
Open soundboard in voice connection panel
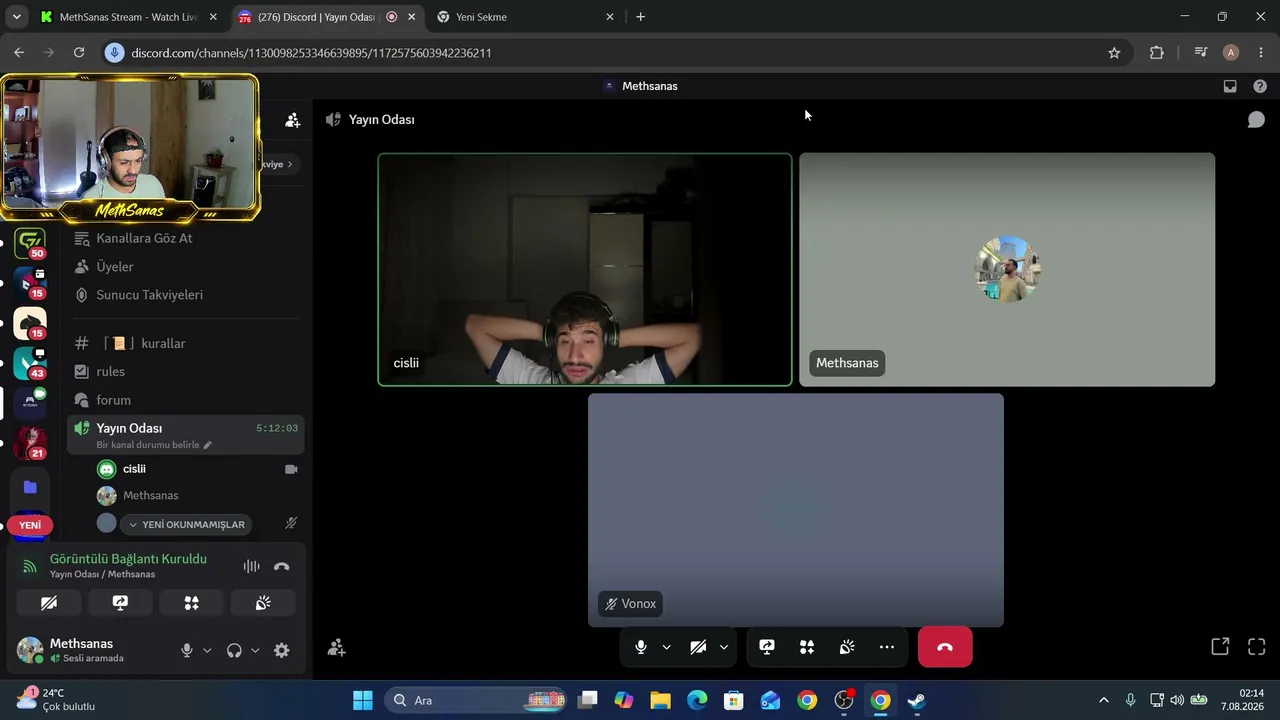point(263,603)
